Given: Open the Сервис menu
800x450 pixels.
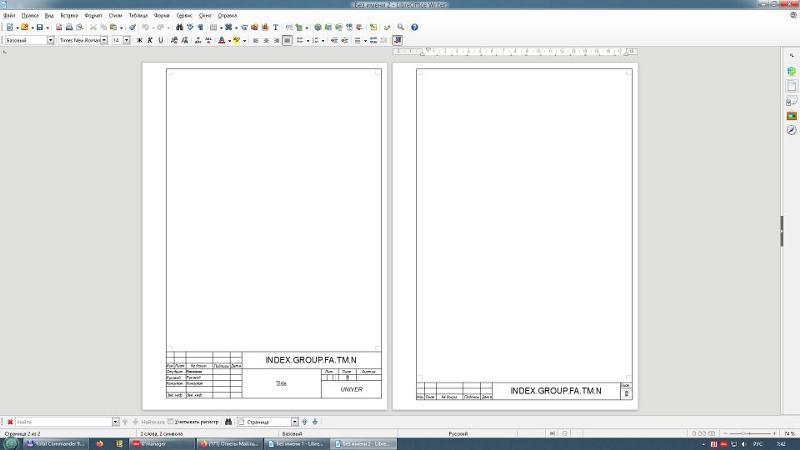Looking at the screenshot, I should click(184, 15).
